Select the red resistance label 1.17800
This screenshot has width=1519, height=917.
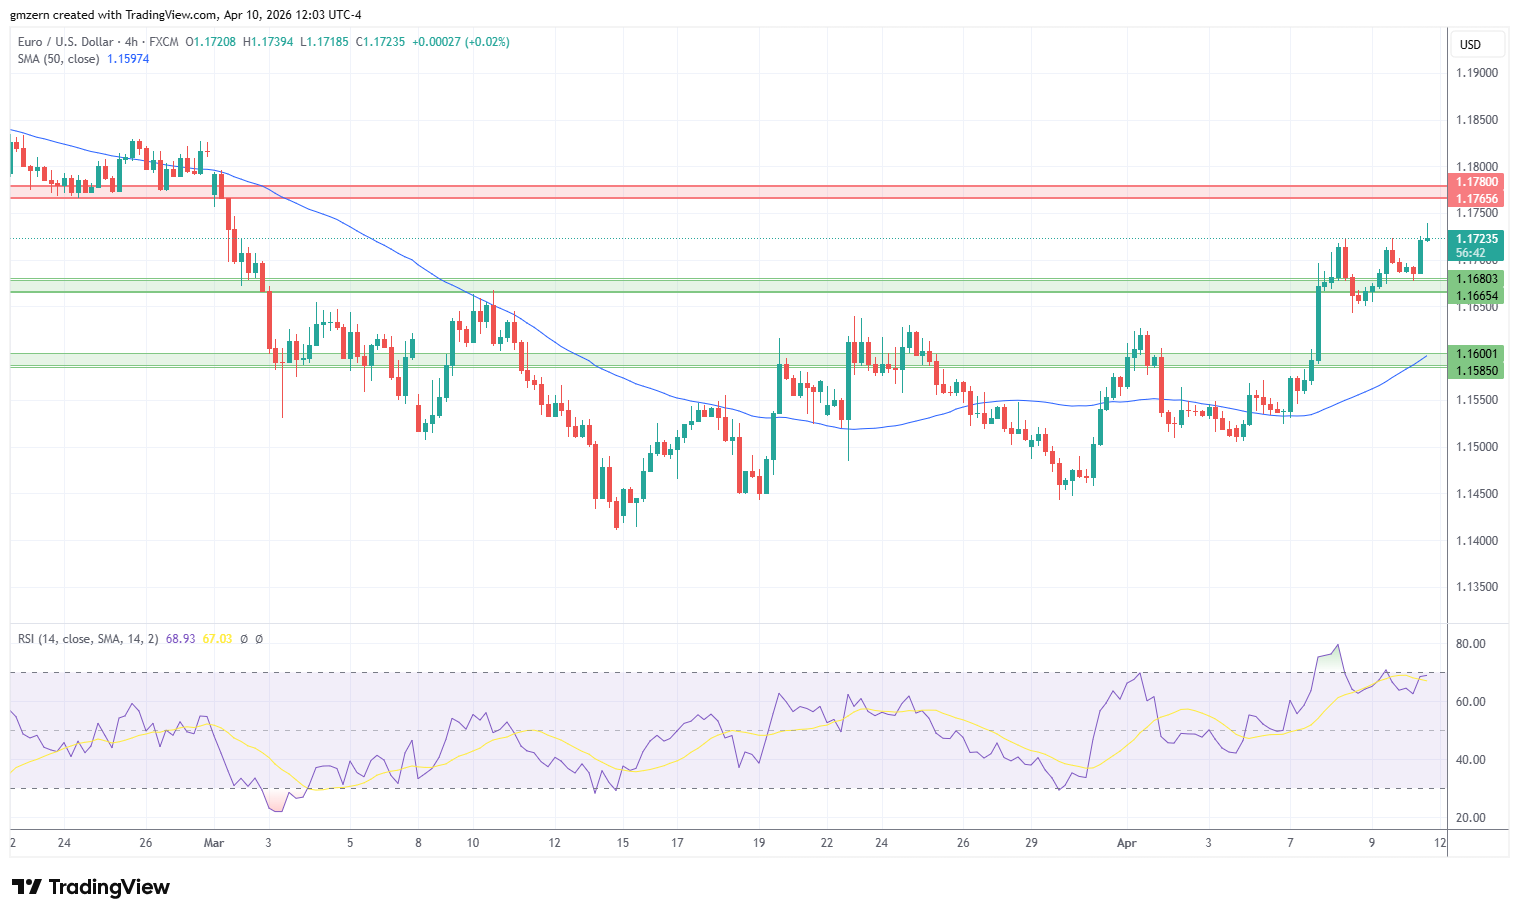(x=1476, y=182)
